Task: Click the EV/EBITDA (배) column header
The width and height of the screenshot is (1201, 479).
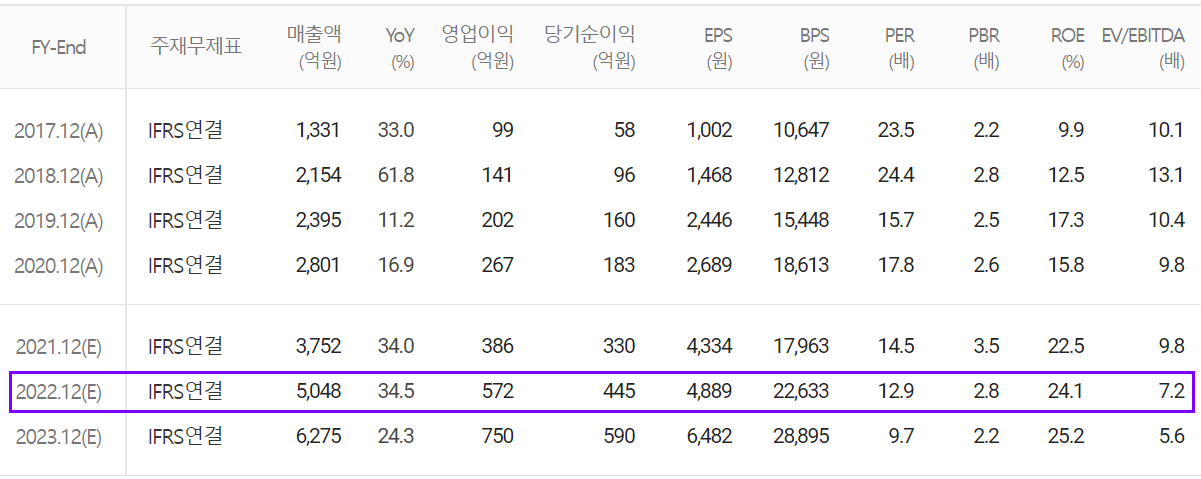Action: tap(1142, 47)
